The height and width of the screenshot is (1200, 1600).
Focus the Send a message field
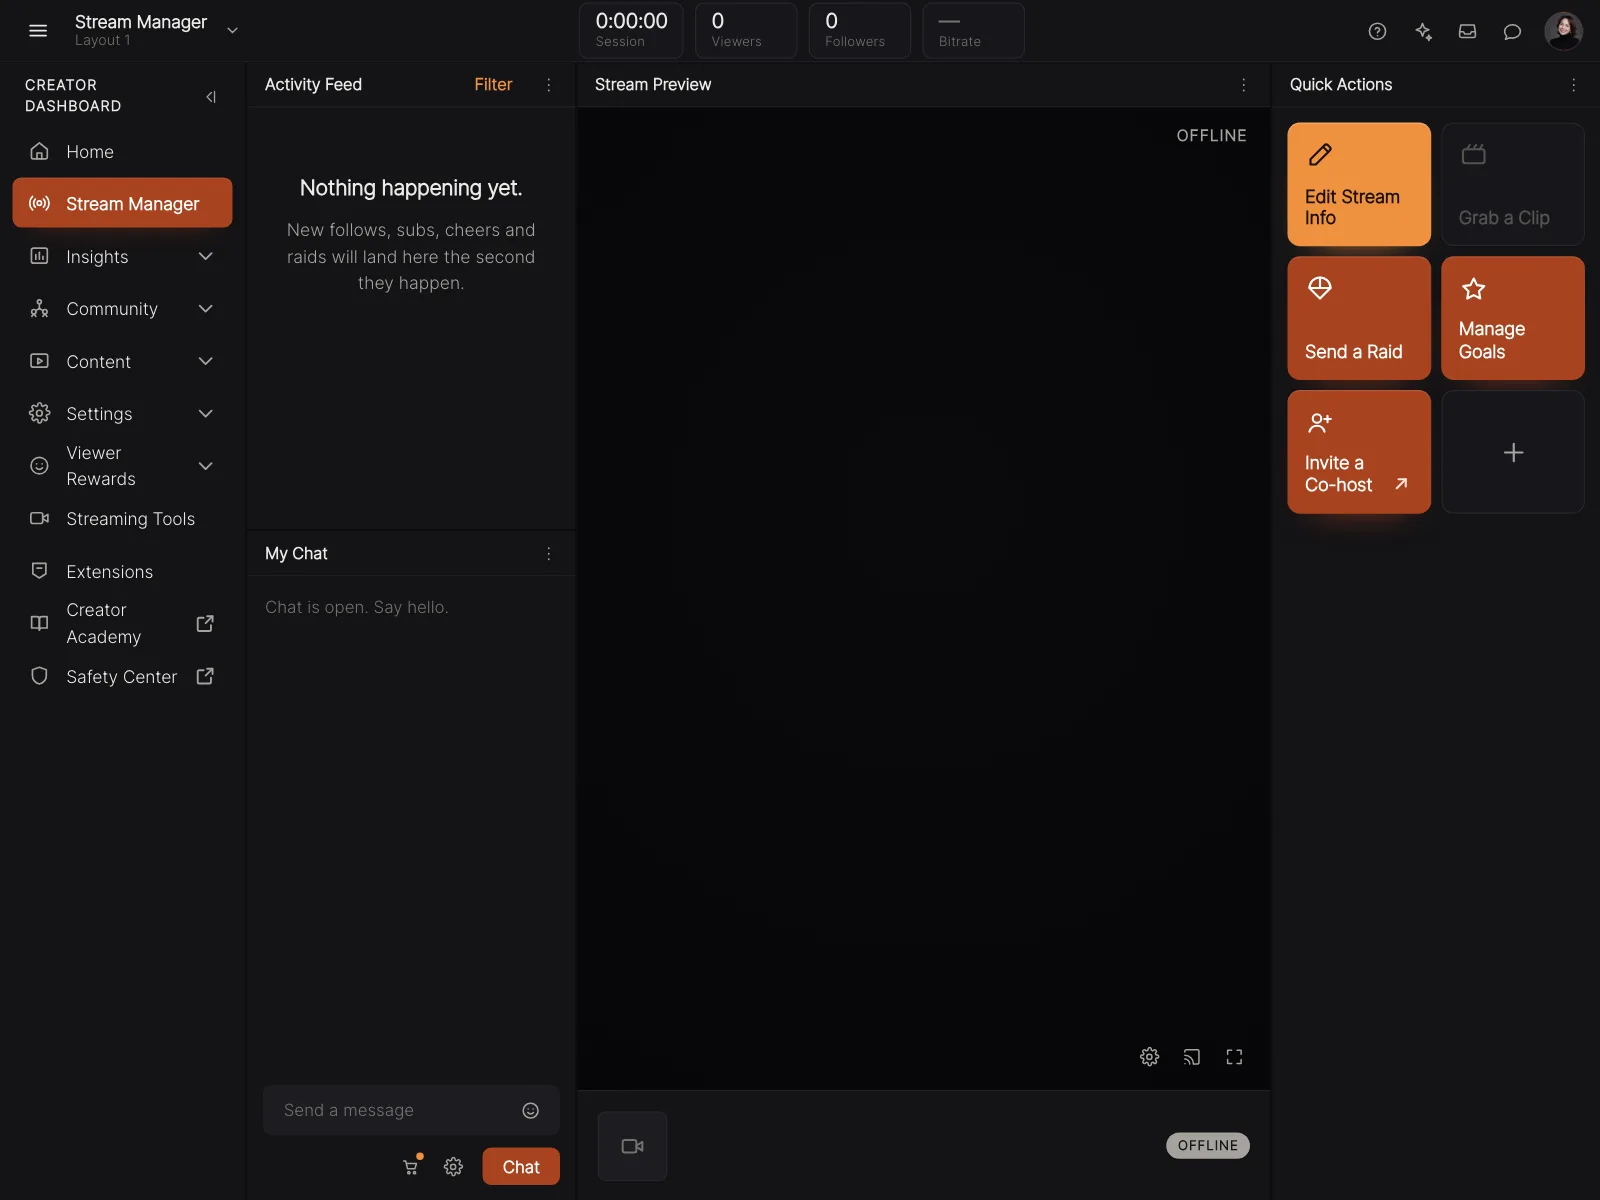pos(411,1110)
